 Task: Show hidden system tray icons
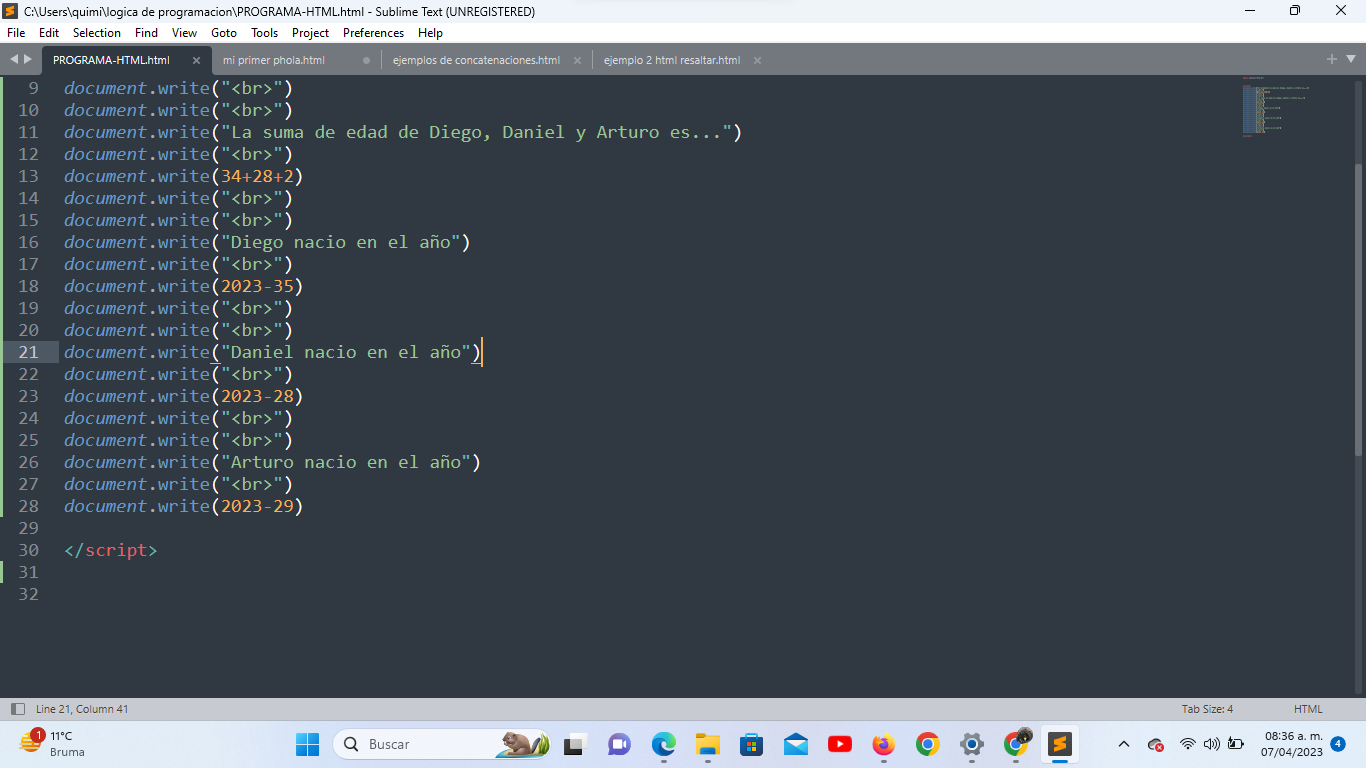pyautogui.click(x=1123, y=744)
